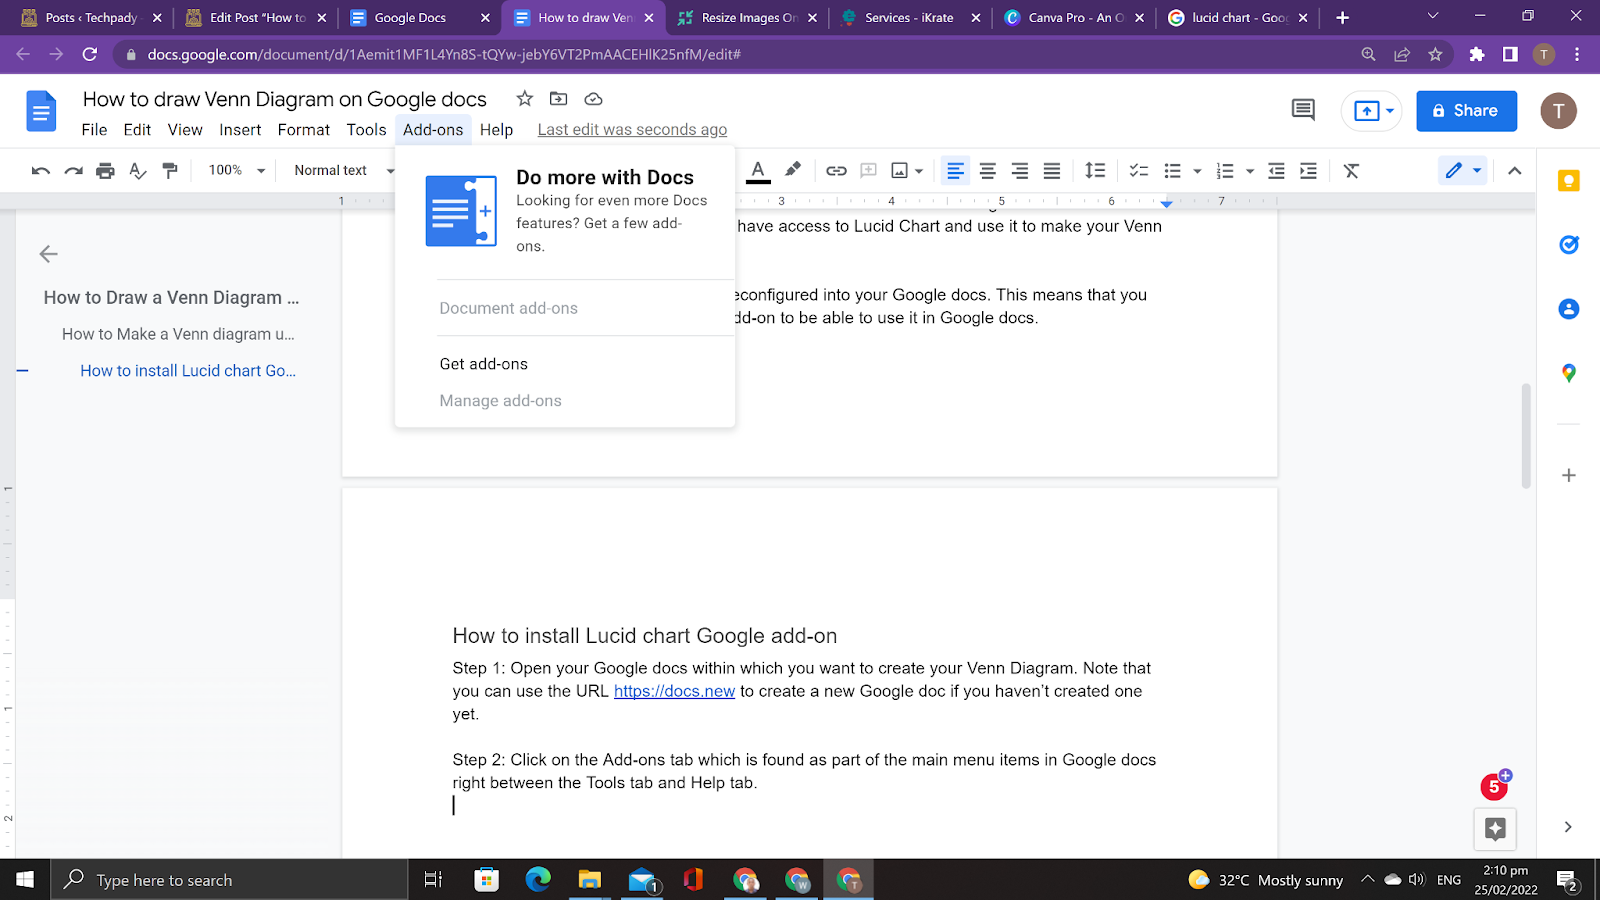Print the document using printer icon
1600x900 pixels.
coord(105,171)
